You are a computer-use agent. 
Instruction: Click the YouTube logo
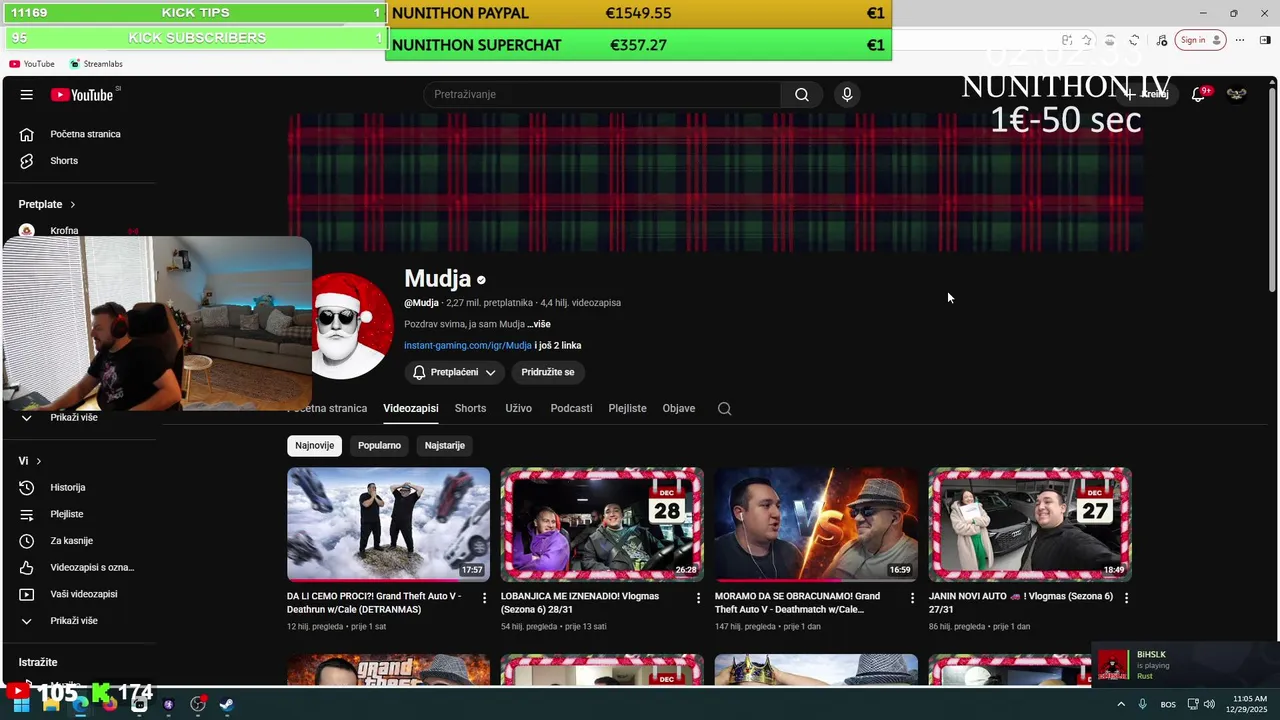pyautogui.click(x=82, y=94)
